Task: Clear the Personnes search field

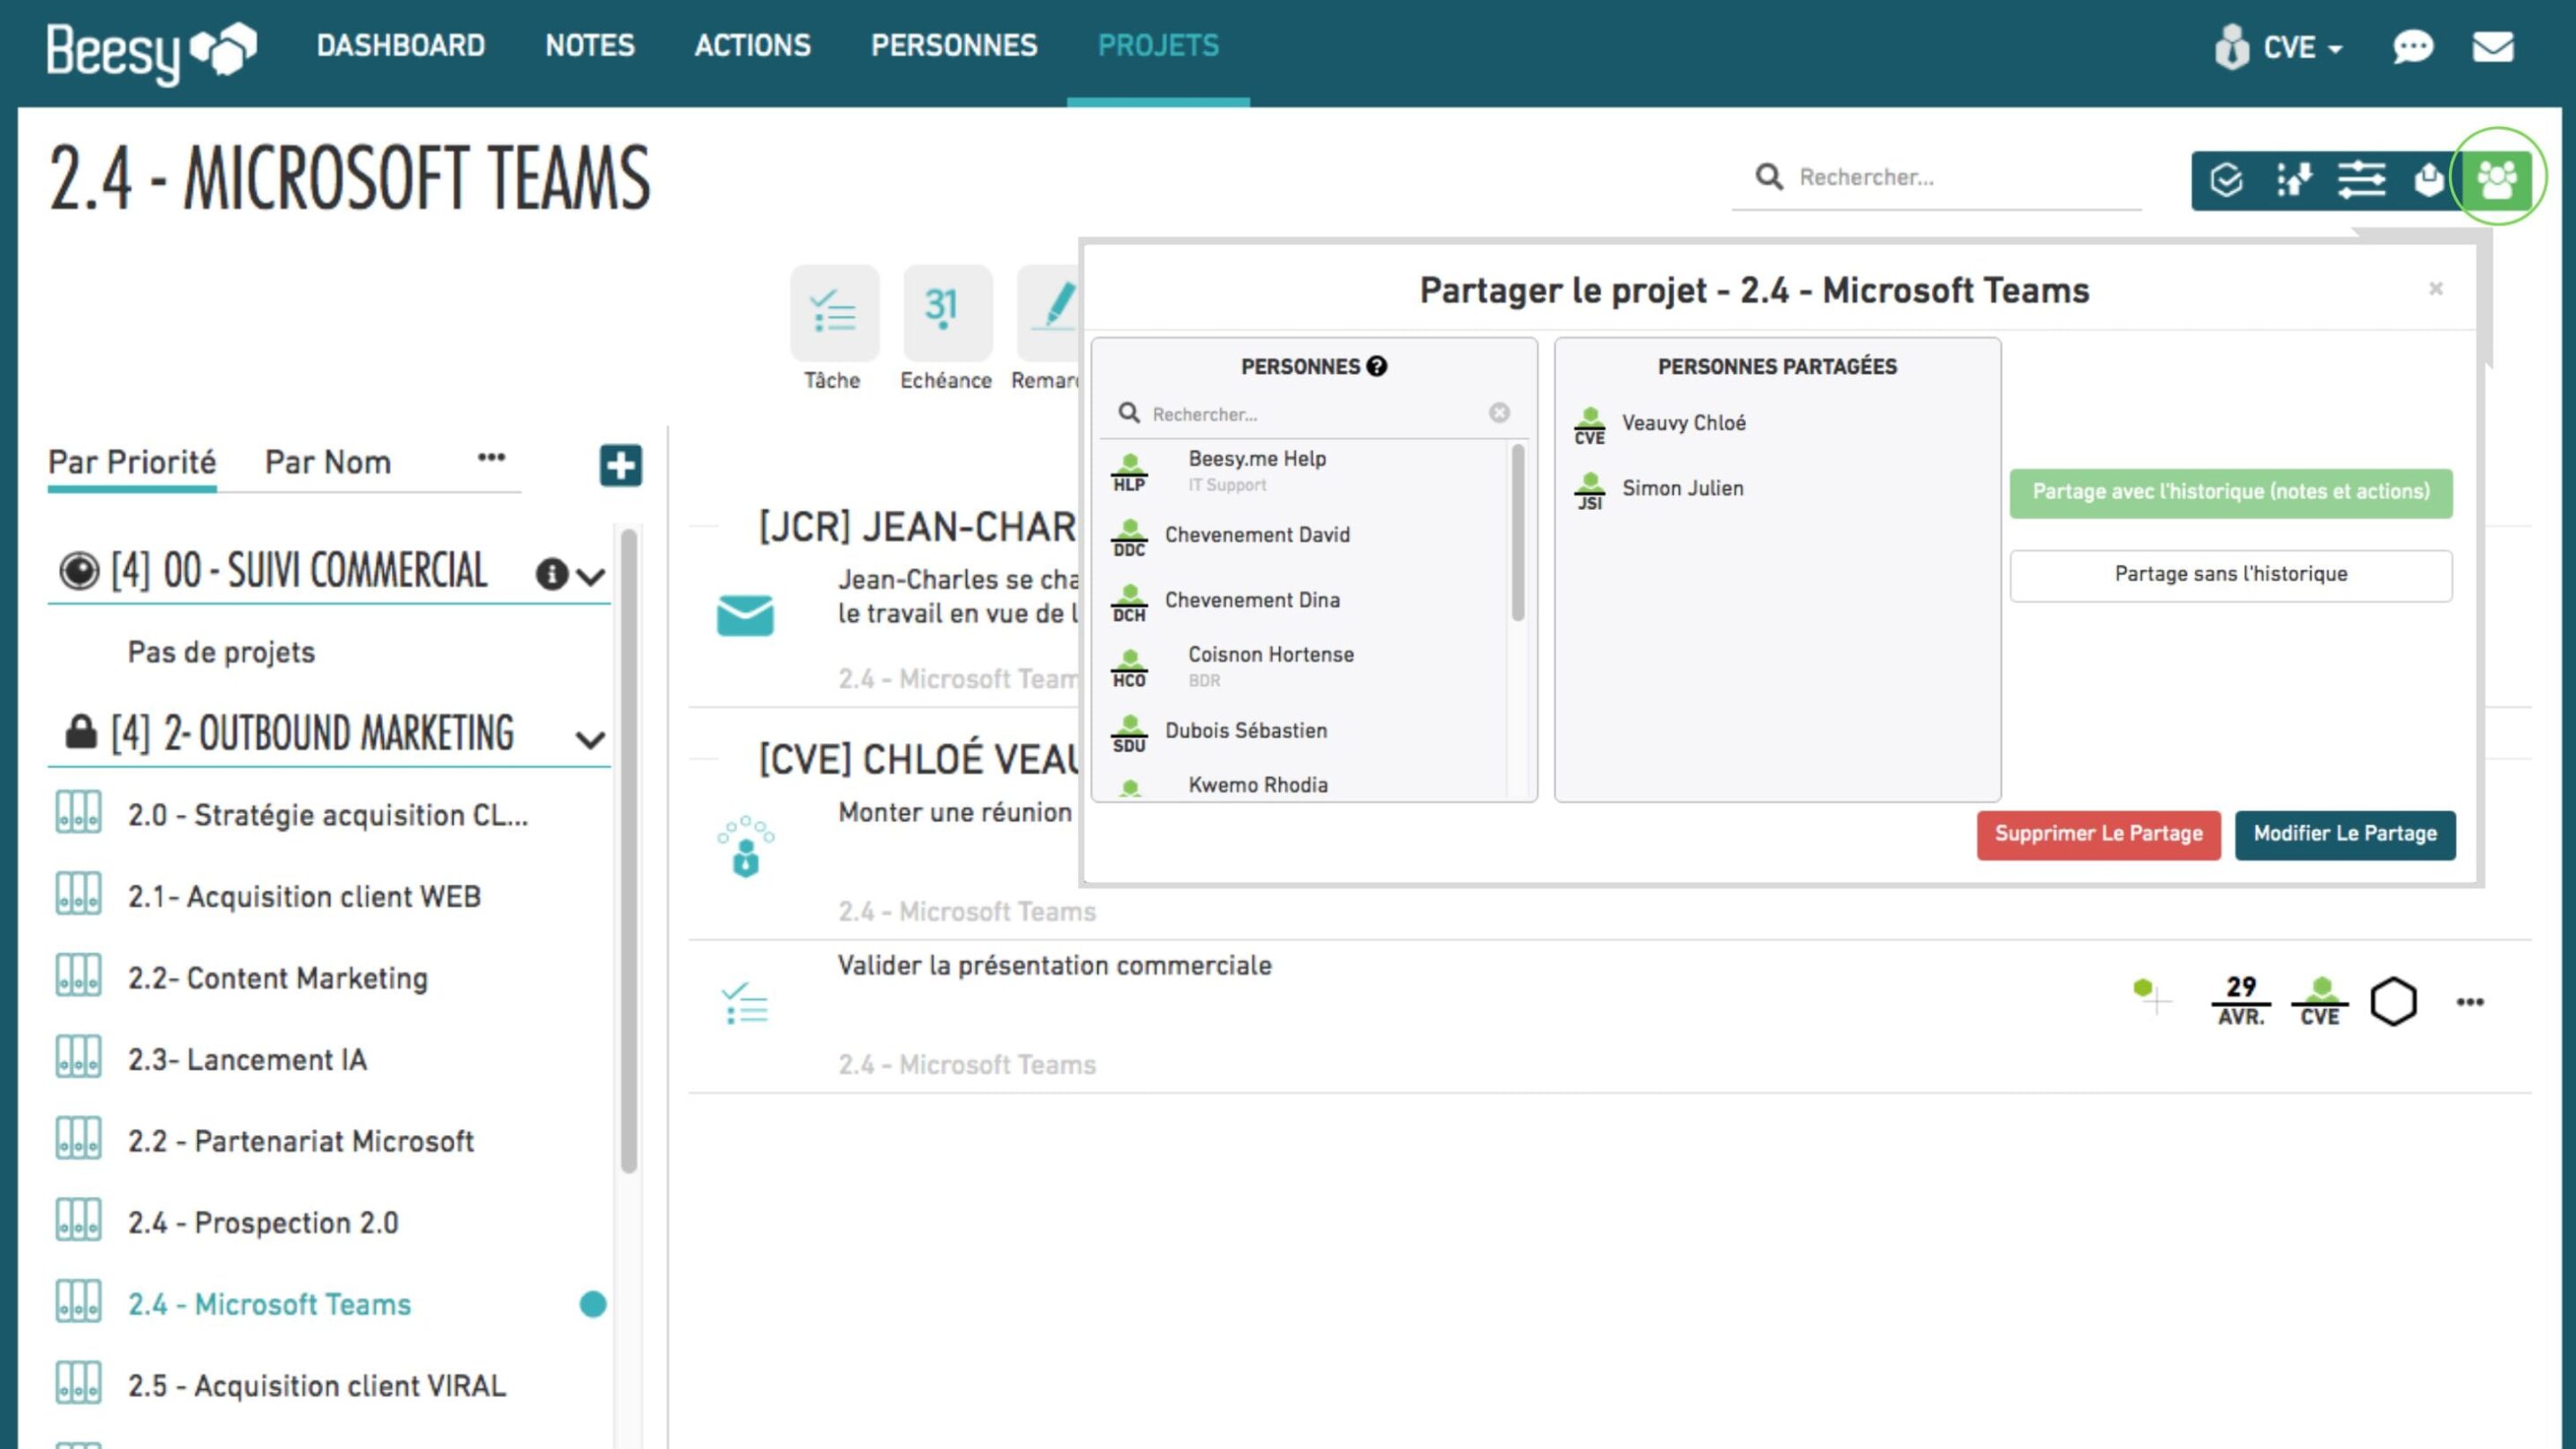Action: [x=1498, y=413]
